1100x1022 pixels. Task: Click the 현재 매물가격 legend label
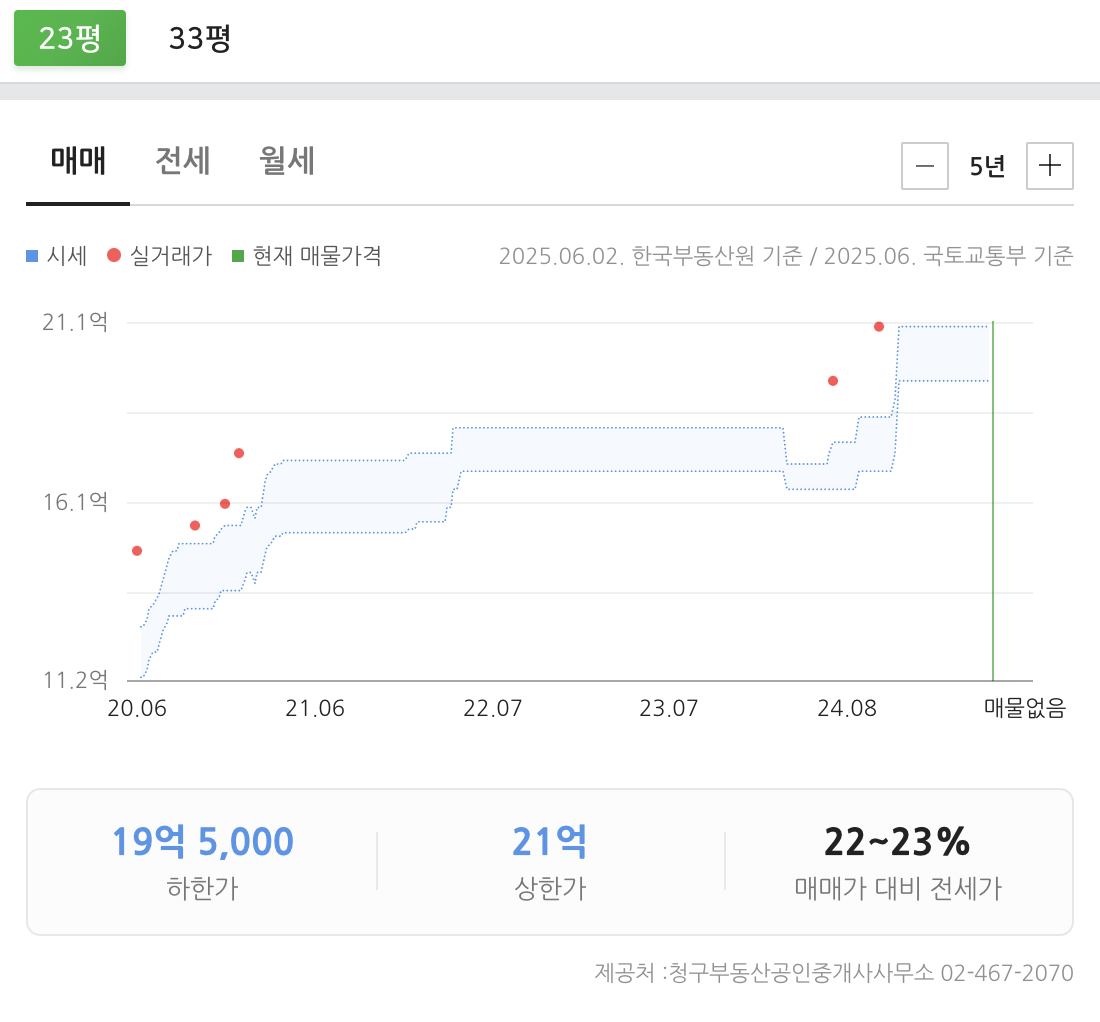point(317,256)
